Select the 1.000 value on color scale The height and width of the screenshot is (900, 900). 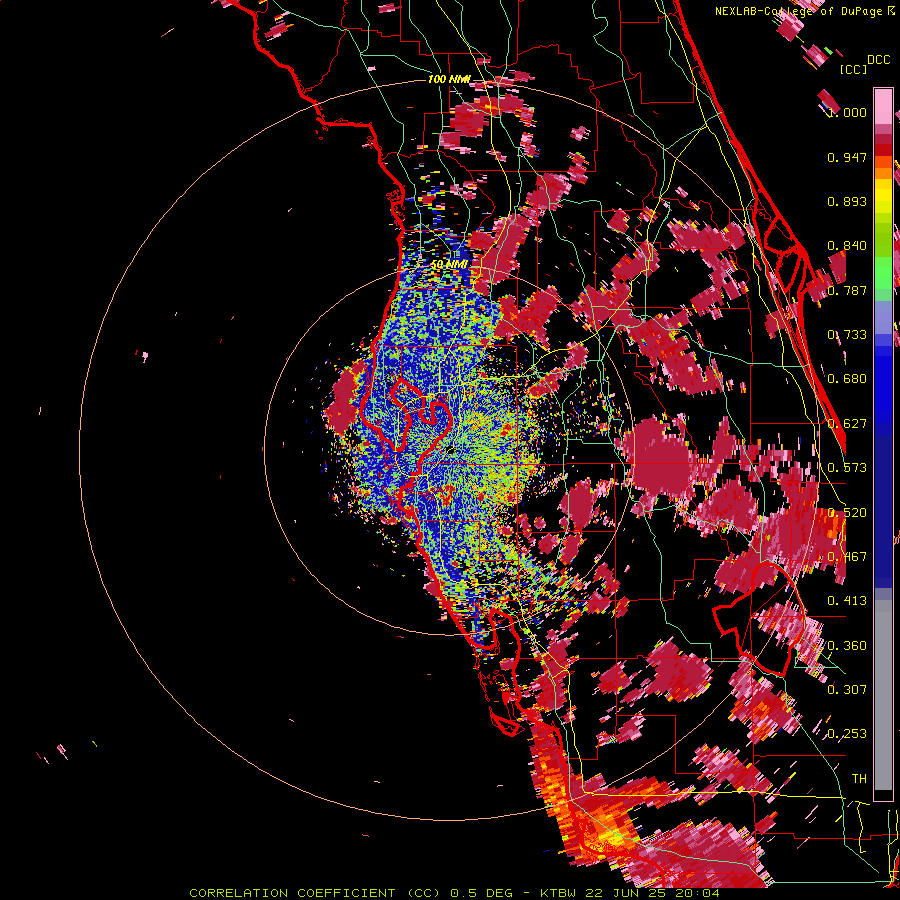pos(847,112)
